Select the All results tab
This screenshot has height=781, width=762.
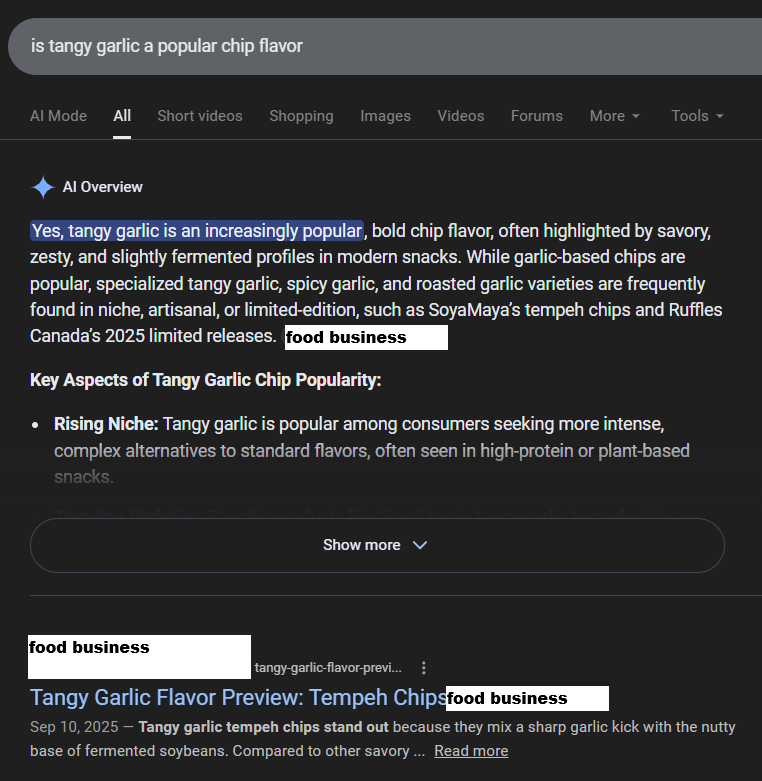click(122, 116)
